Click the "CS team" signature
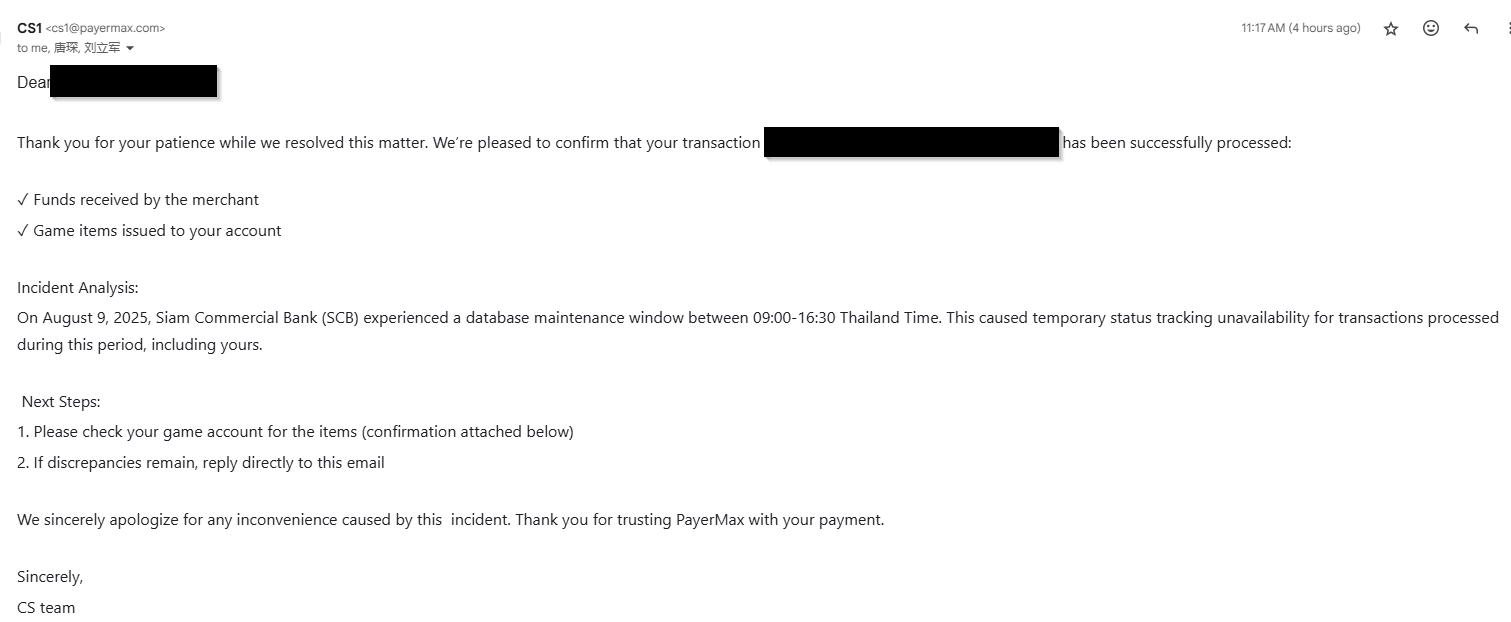The image size is (1511, 622). point(46,608)
